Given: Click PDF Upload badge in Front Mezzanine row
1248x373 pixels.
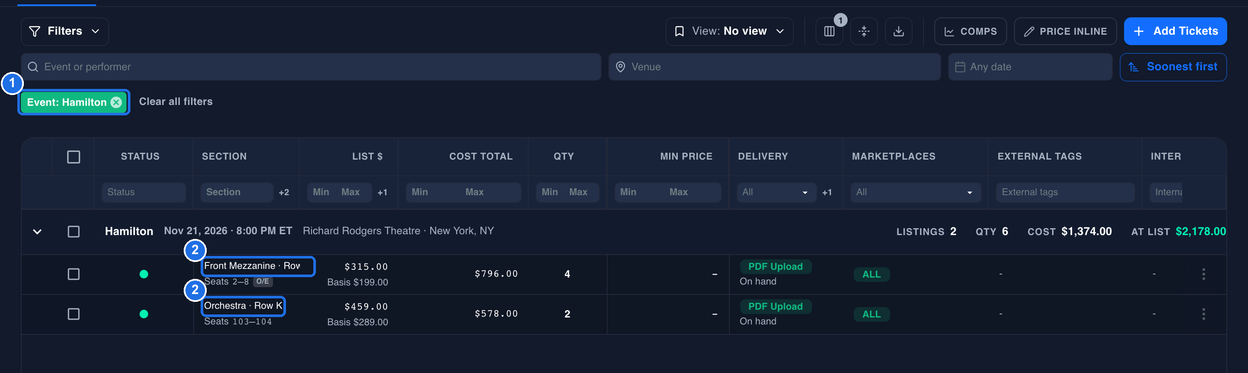Looking at the screenshot, I should click(776, 267).
